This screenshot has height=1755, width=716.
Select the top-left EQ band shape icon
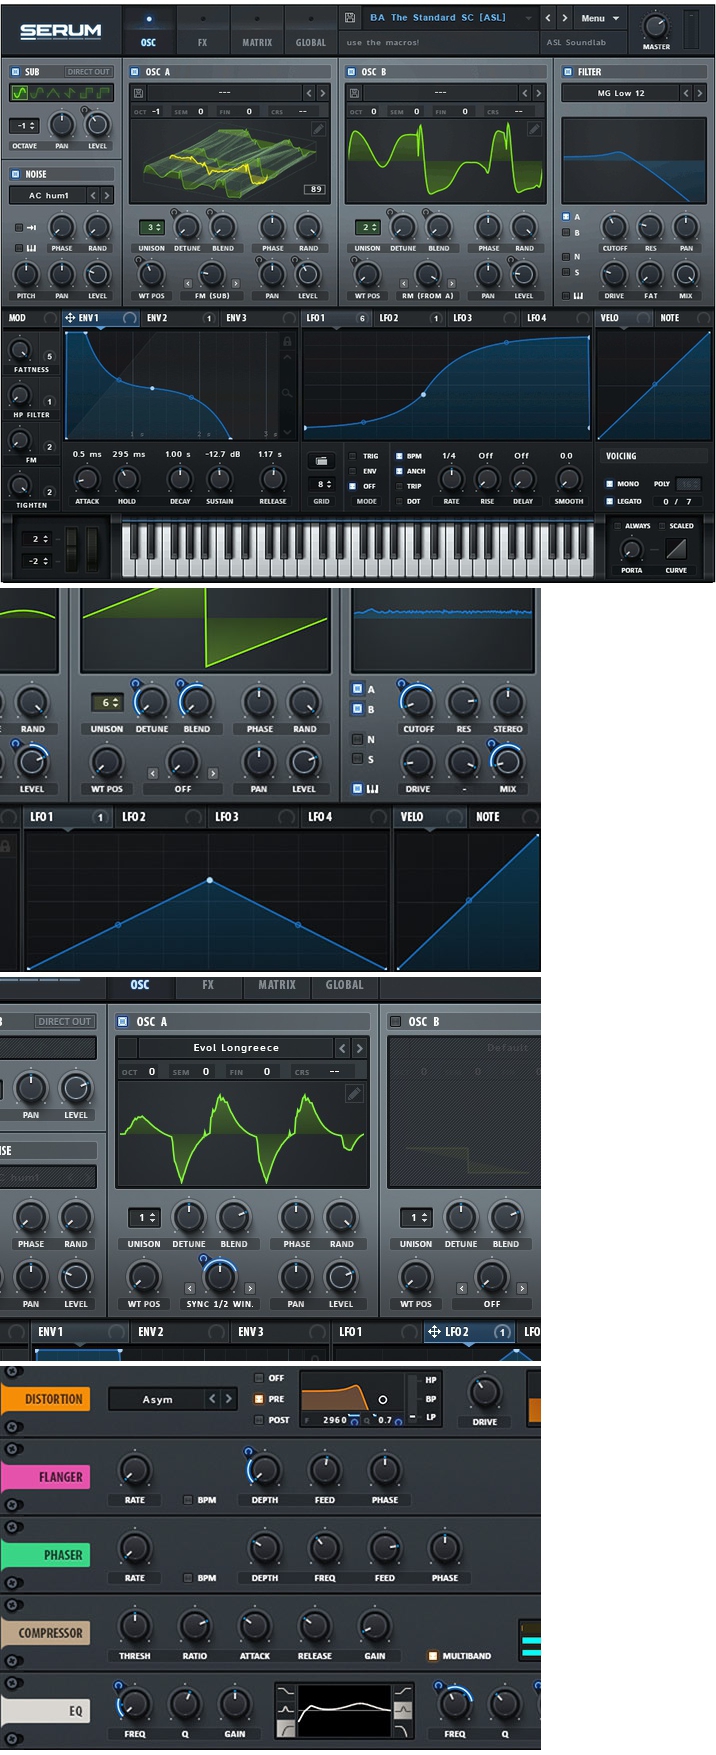[285, 1692]
